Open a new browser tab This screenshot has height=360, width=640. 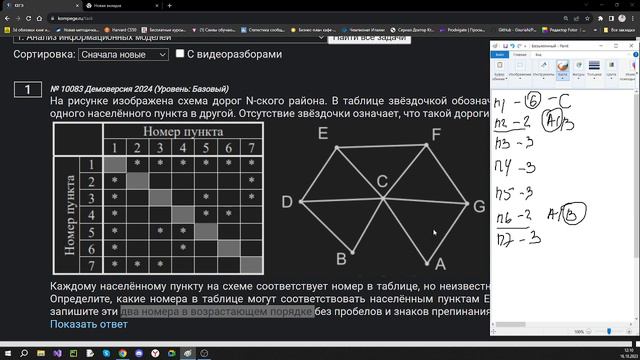(169, 6)
